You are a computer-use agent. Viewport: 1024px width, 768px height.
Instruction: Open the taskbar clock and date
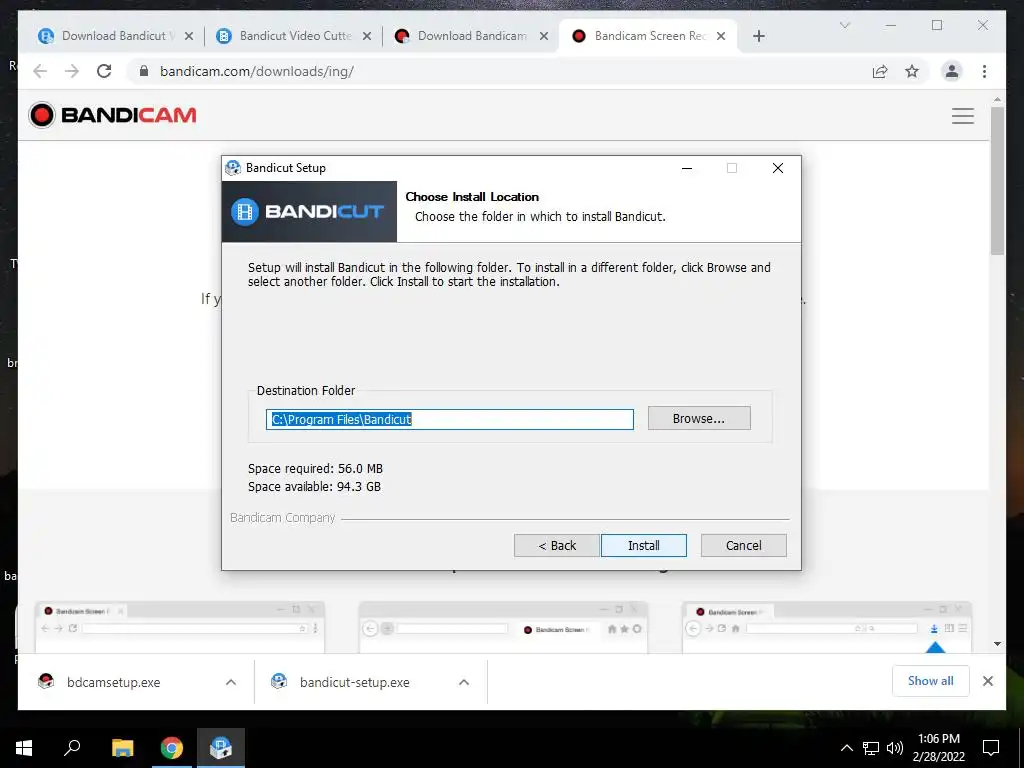[x=938, y=748]
